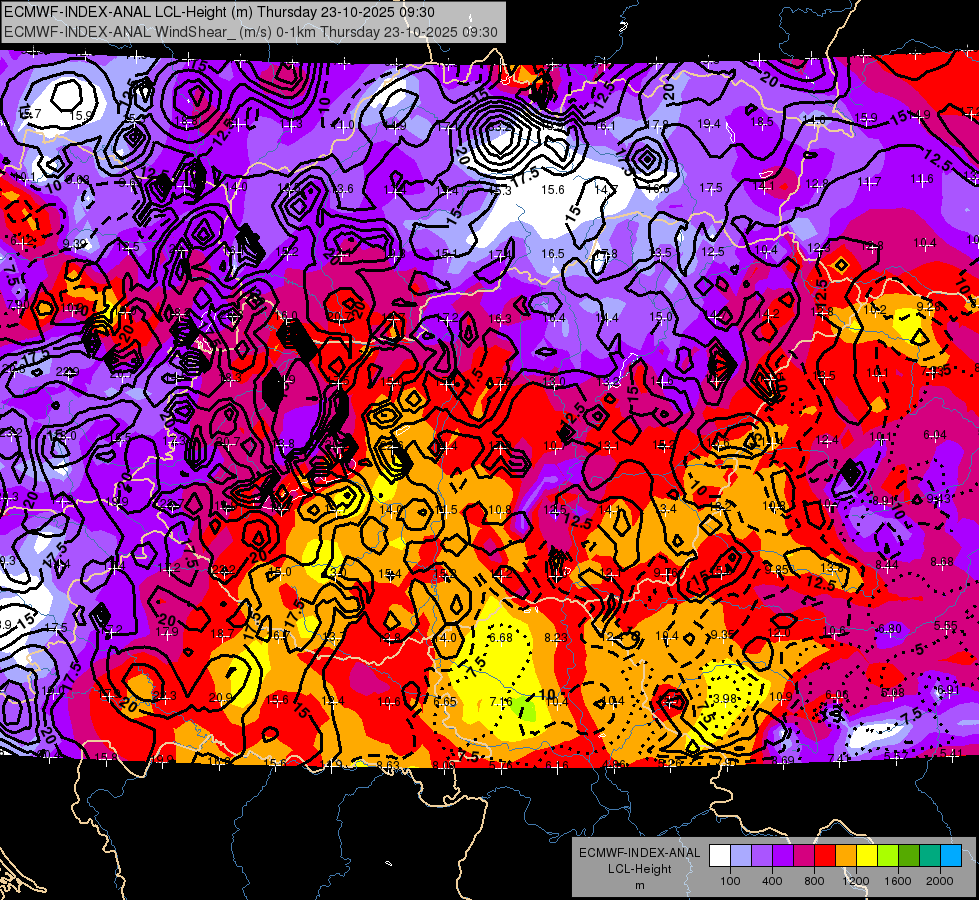Click the WindShear 0-1km title line
979x900 pixels.
pyautogui.click(x=251, y=32)
